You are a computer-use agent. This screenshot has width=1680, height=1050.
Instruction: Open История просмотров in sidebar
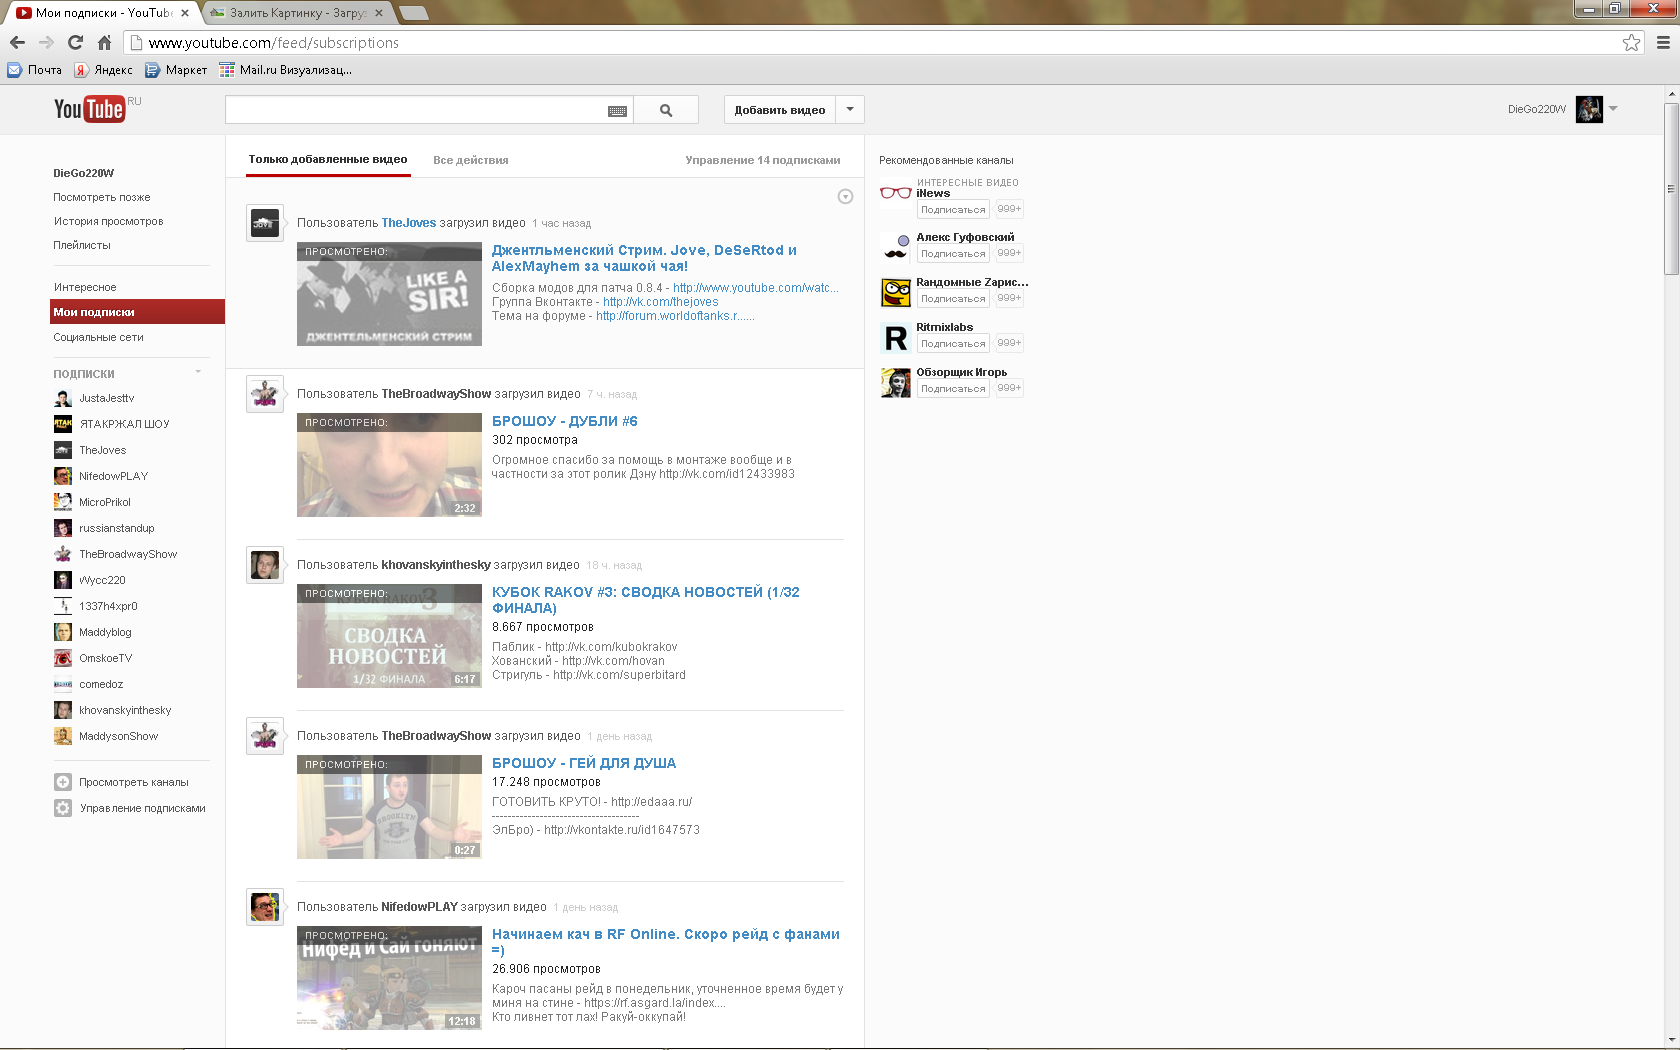(x=108, y=221)
